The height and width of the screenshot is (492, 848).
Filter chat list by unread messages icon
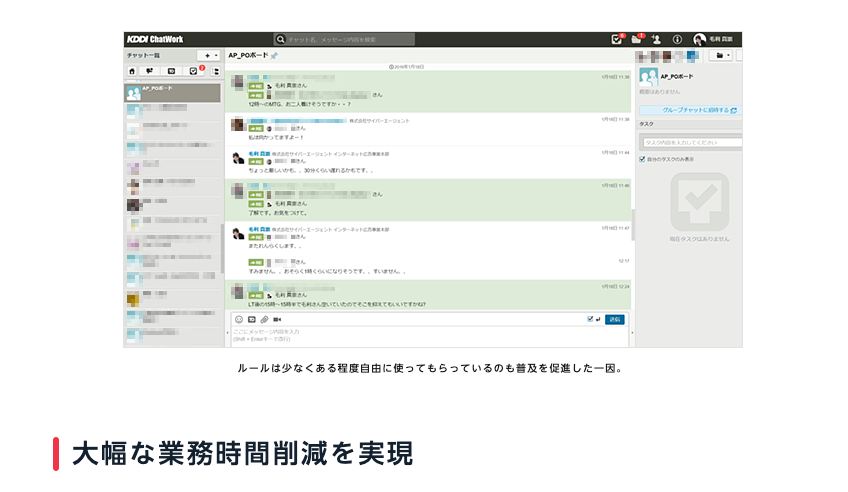tap(150, 71)
